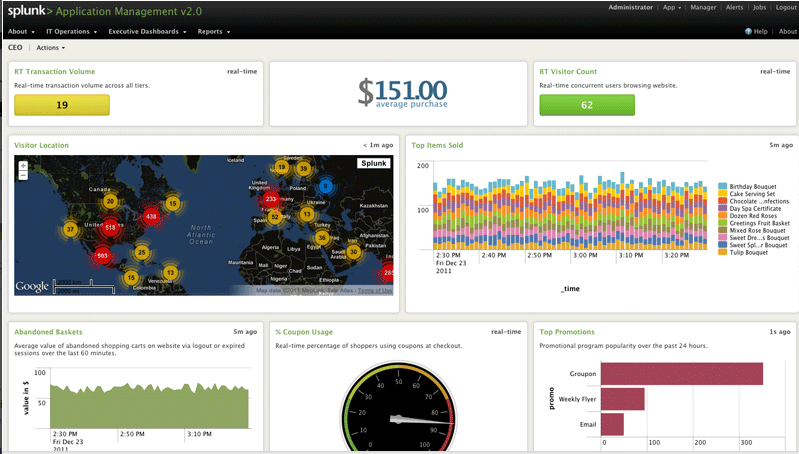The image size is (799, 454).
Task: Click the blue 0 map marker
Action: coord(326,186)
